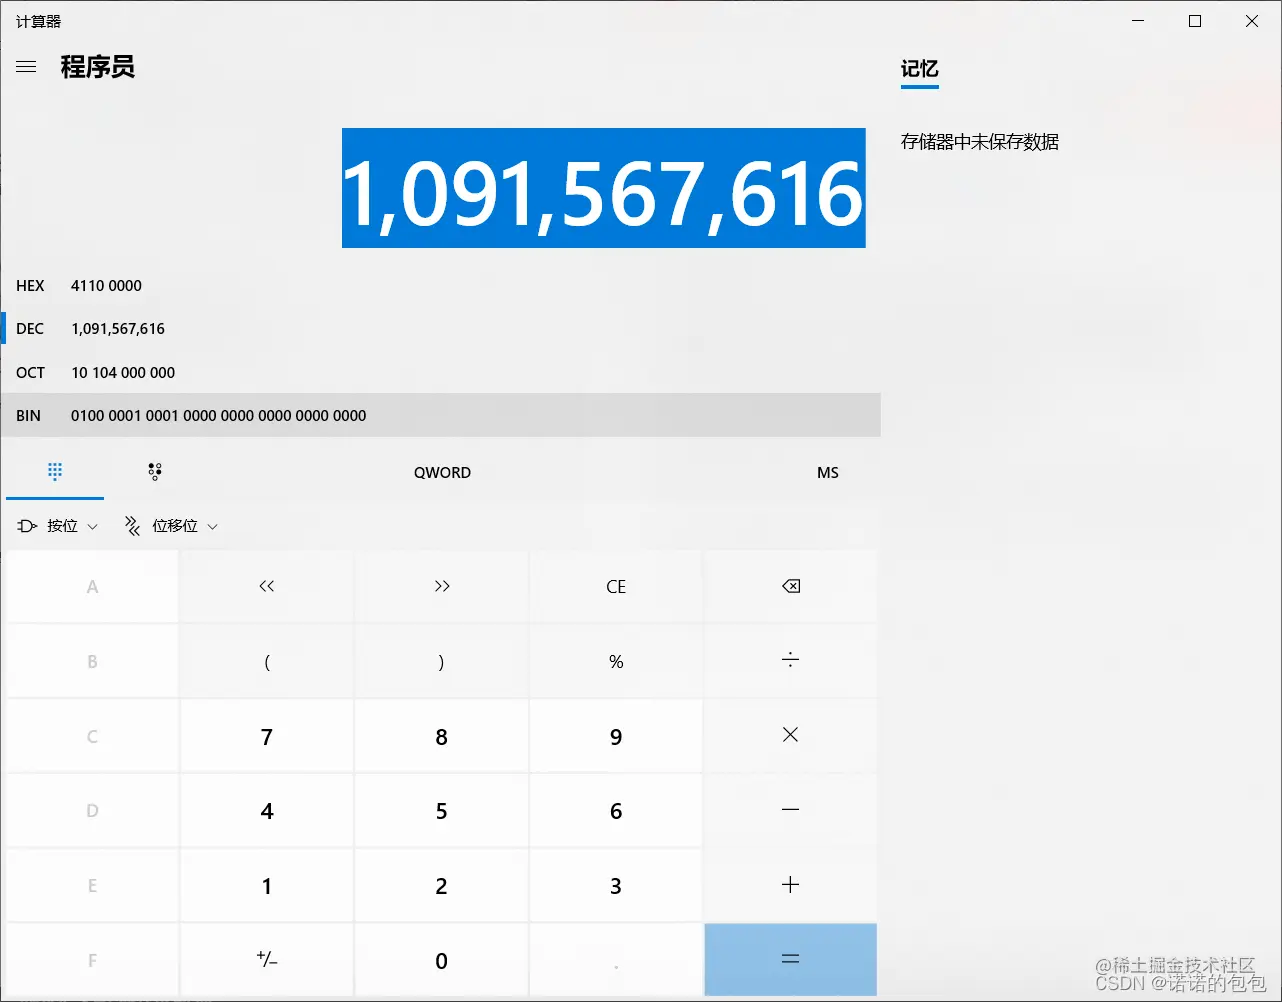
Task: Click the +/- sign toggle key
Action: (267, 960)
